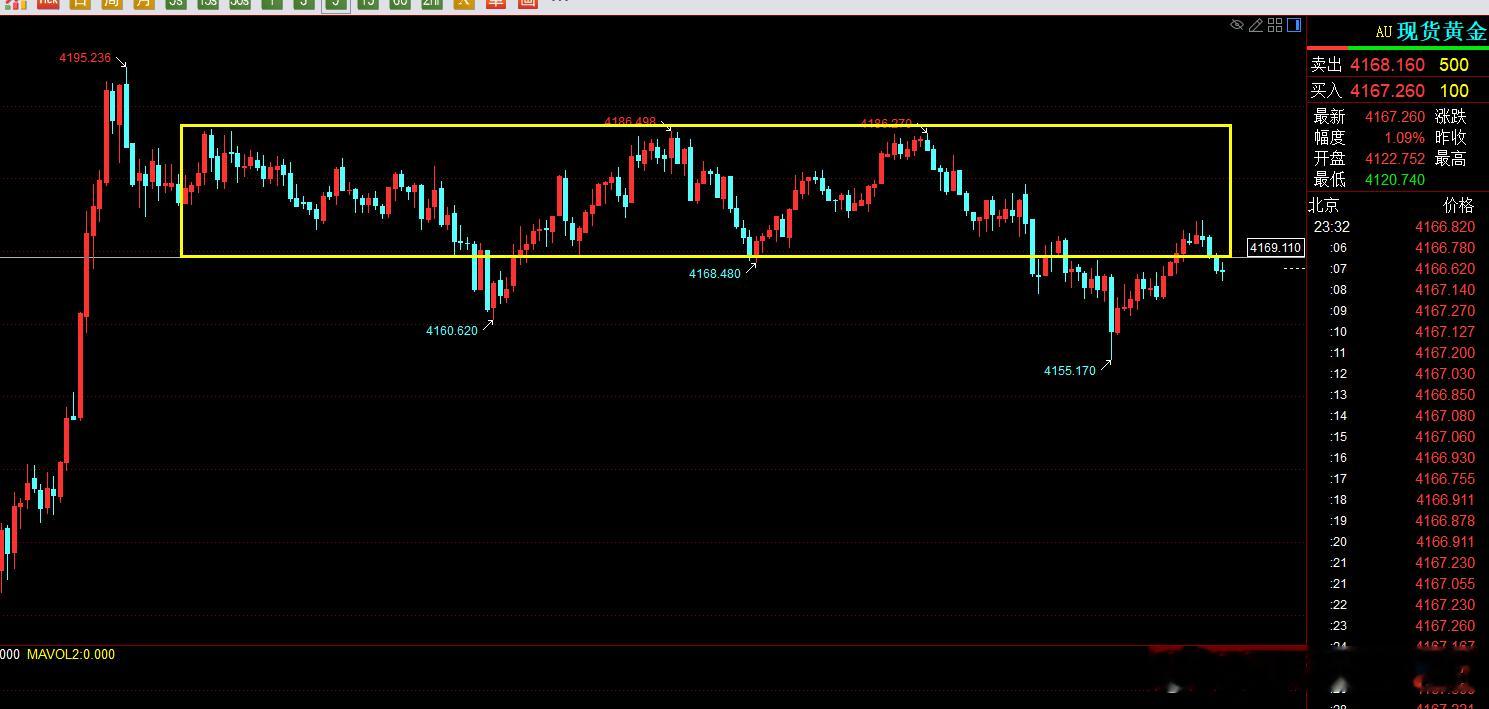Viewport: 1489px width, 709px height.
Task: Select trade price 4167.200
Action: pos(1445,353)
